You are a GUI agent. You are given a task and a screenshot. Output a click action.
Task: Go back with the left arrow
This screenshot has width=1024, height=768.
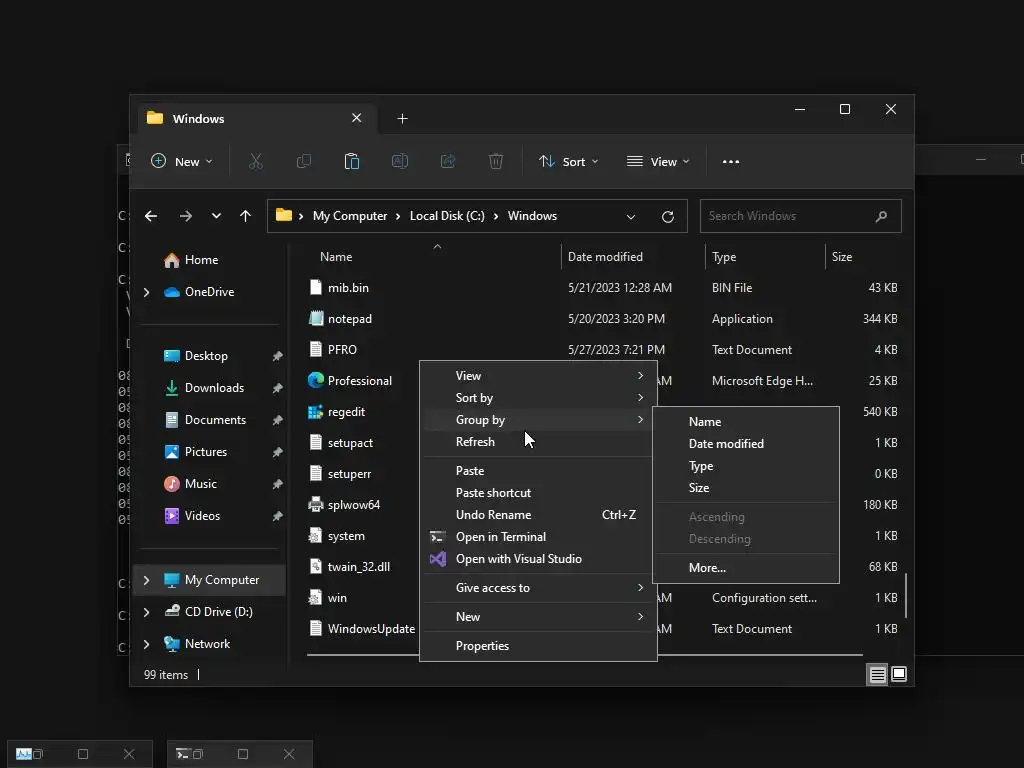coord(151,216)
